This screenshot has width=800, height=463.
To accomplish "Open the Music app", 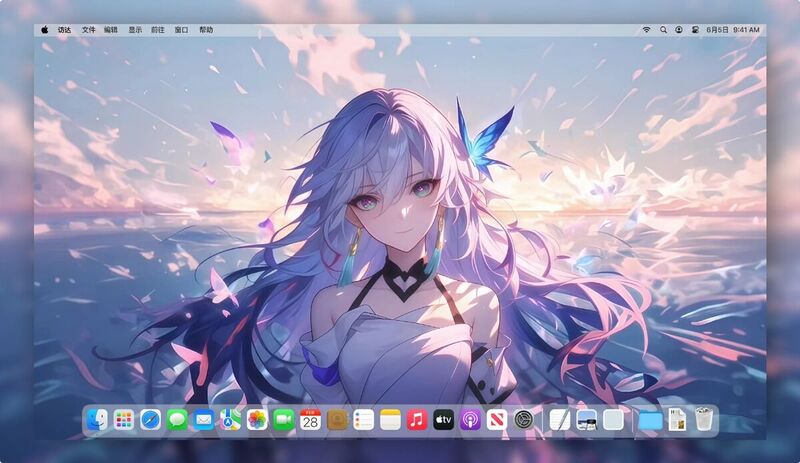I will (417, 420).
